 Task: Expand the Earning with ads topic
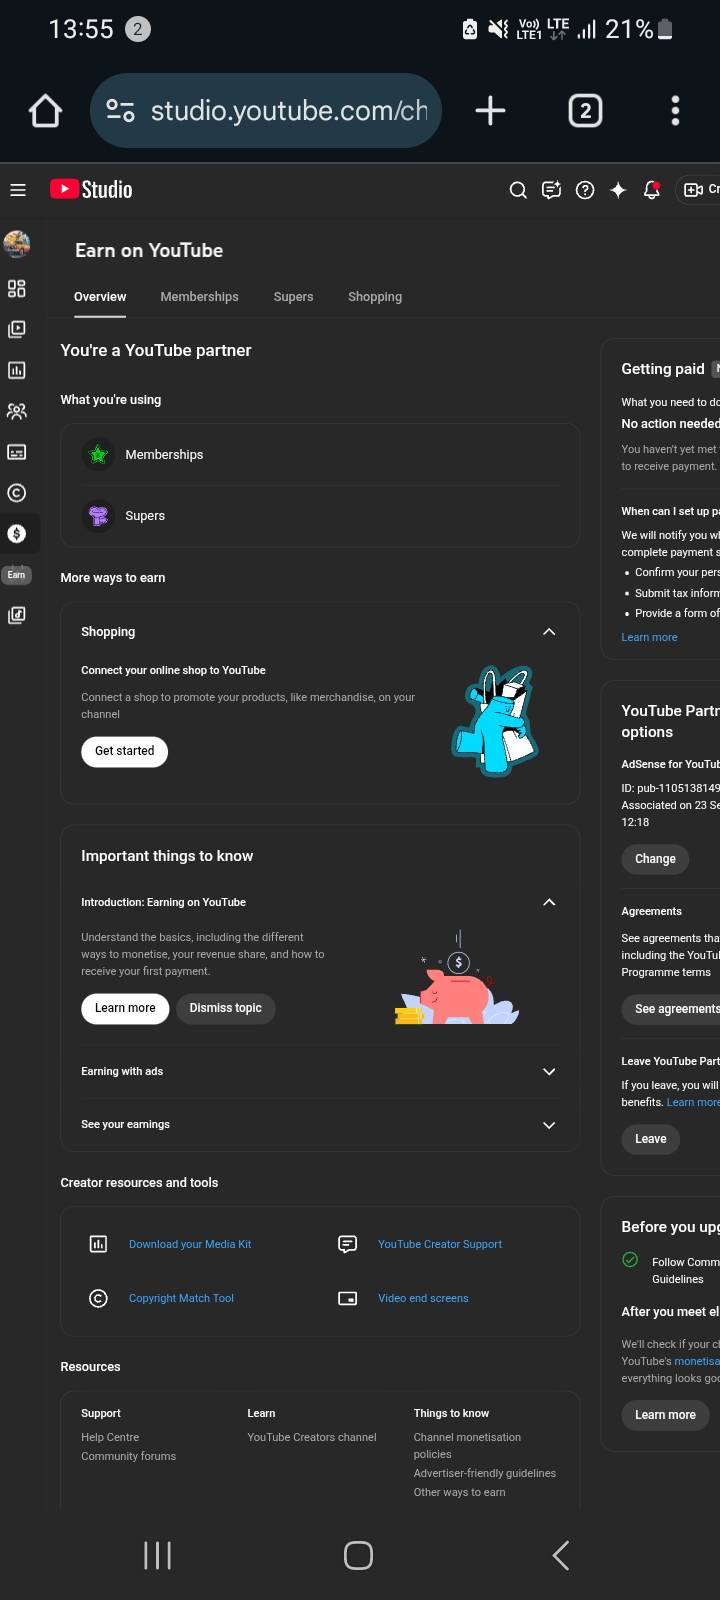[548, 1072]
